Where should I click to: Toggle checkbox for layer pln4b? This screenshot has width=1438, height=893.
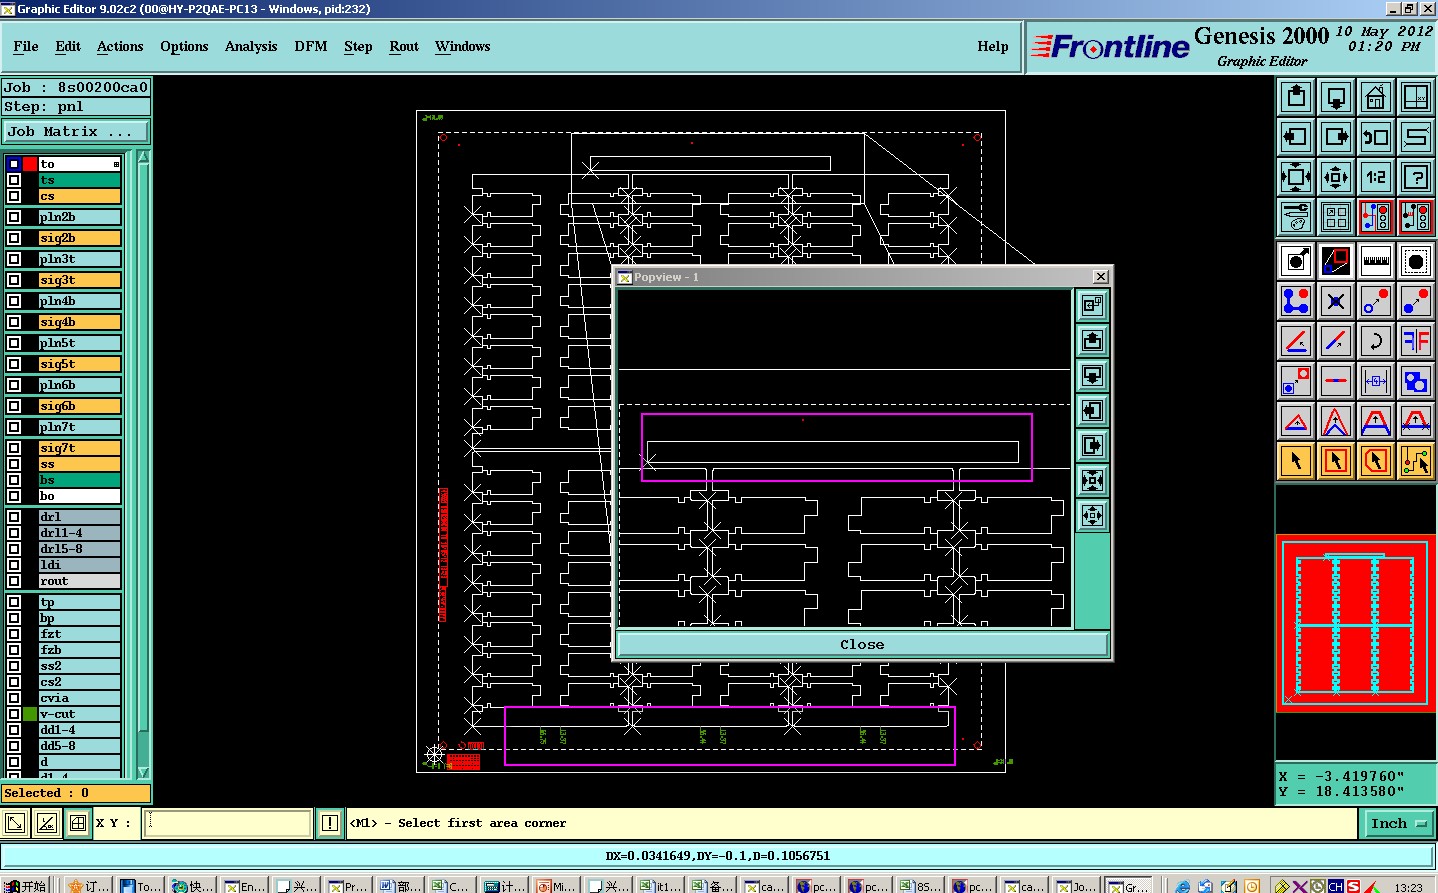coord(14,301)
